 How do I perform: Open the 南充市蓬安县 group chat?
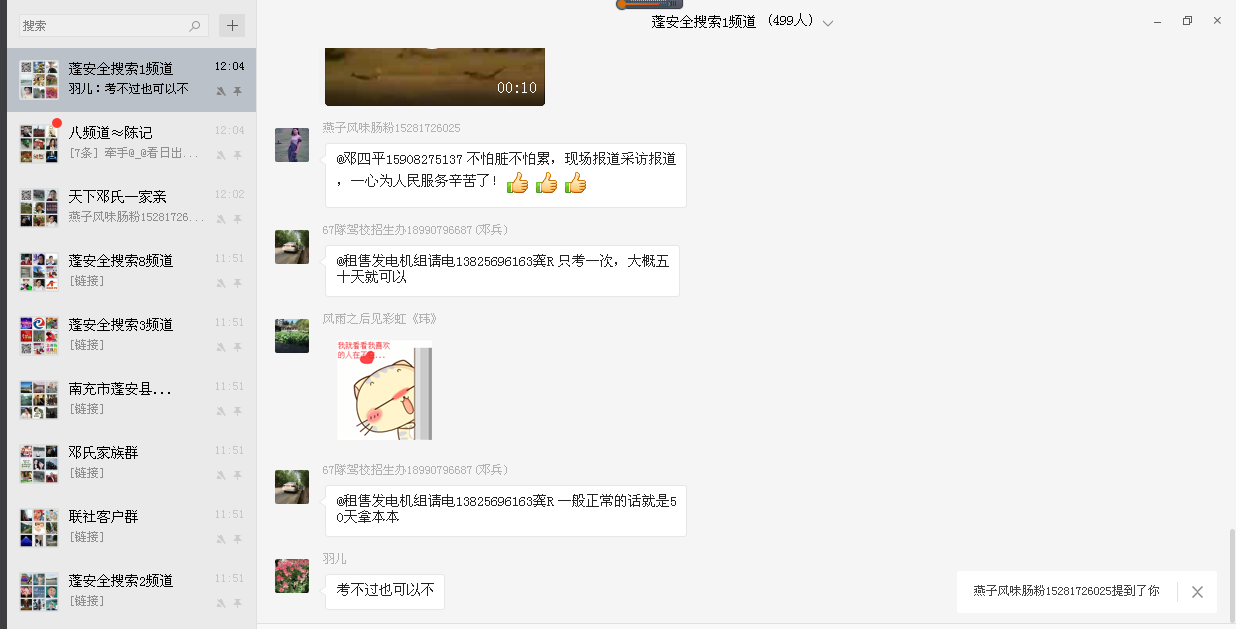(x=132, y=400)
